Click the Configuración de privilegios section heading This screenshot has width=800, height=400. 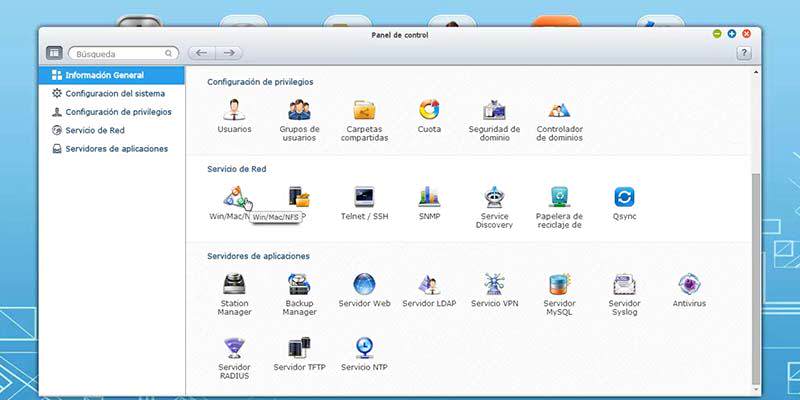pos(260,82)
